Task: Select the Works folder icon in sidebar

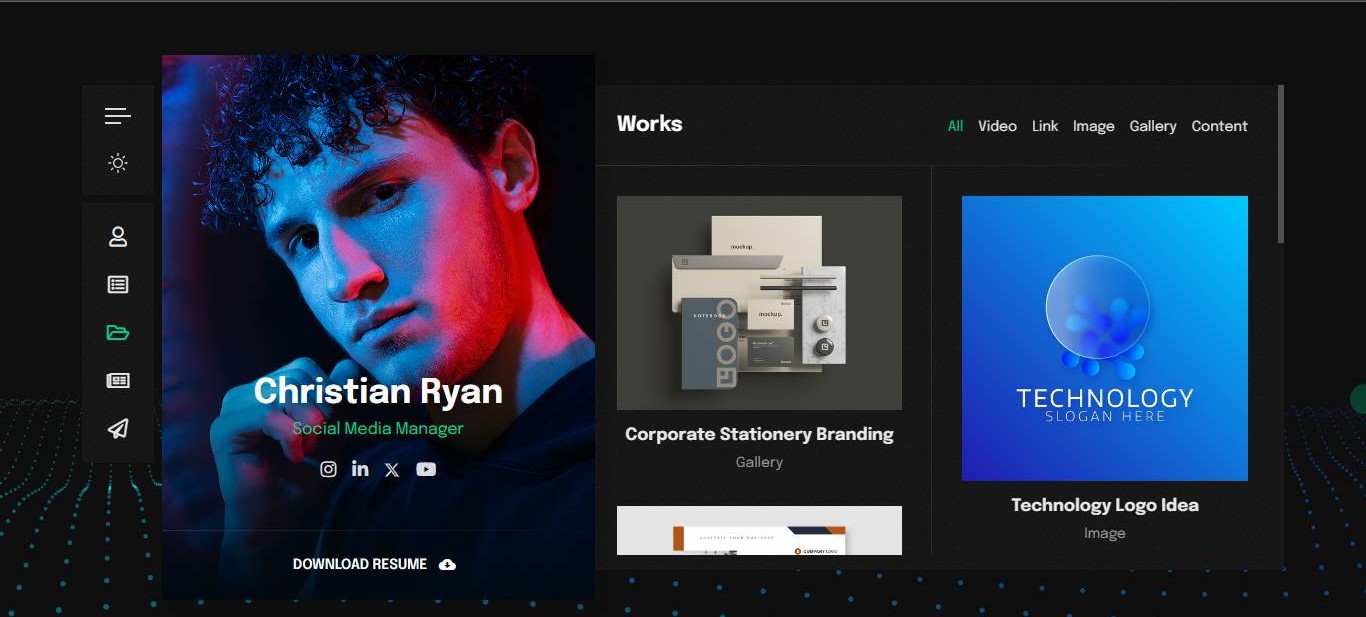Action: (118, 333)
